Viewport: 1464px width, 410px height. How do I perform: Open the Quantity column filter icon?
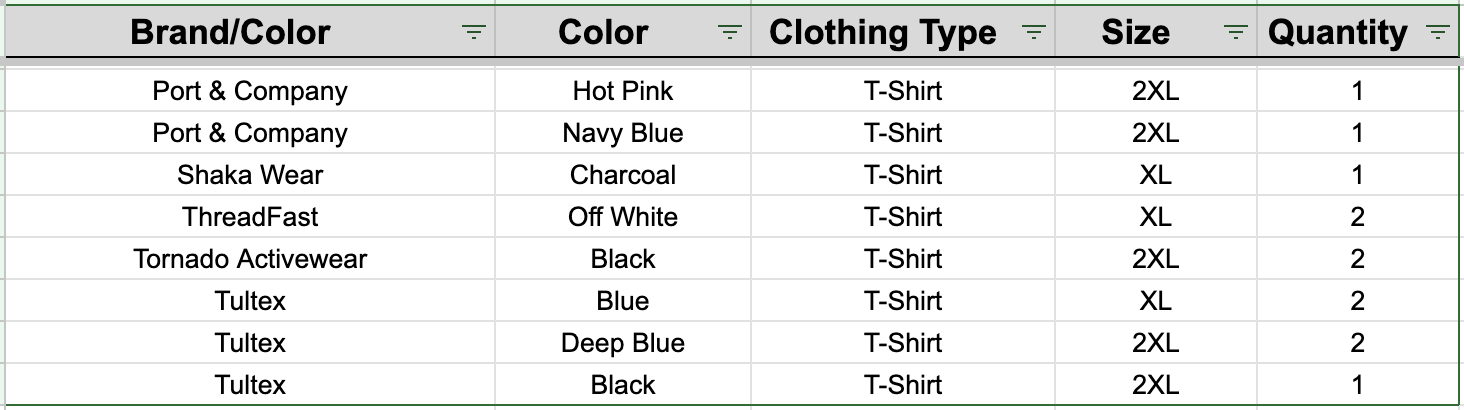pyautogui.click(x=1438, y=33)
